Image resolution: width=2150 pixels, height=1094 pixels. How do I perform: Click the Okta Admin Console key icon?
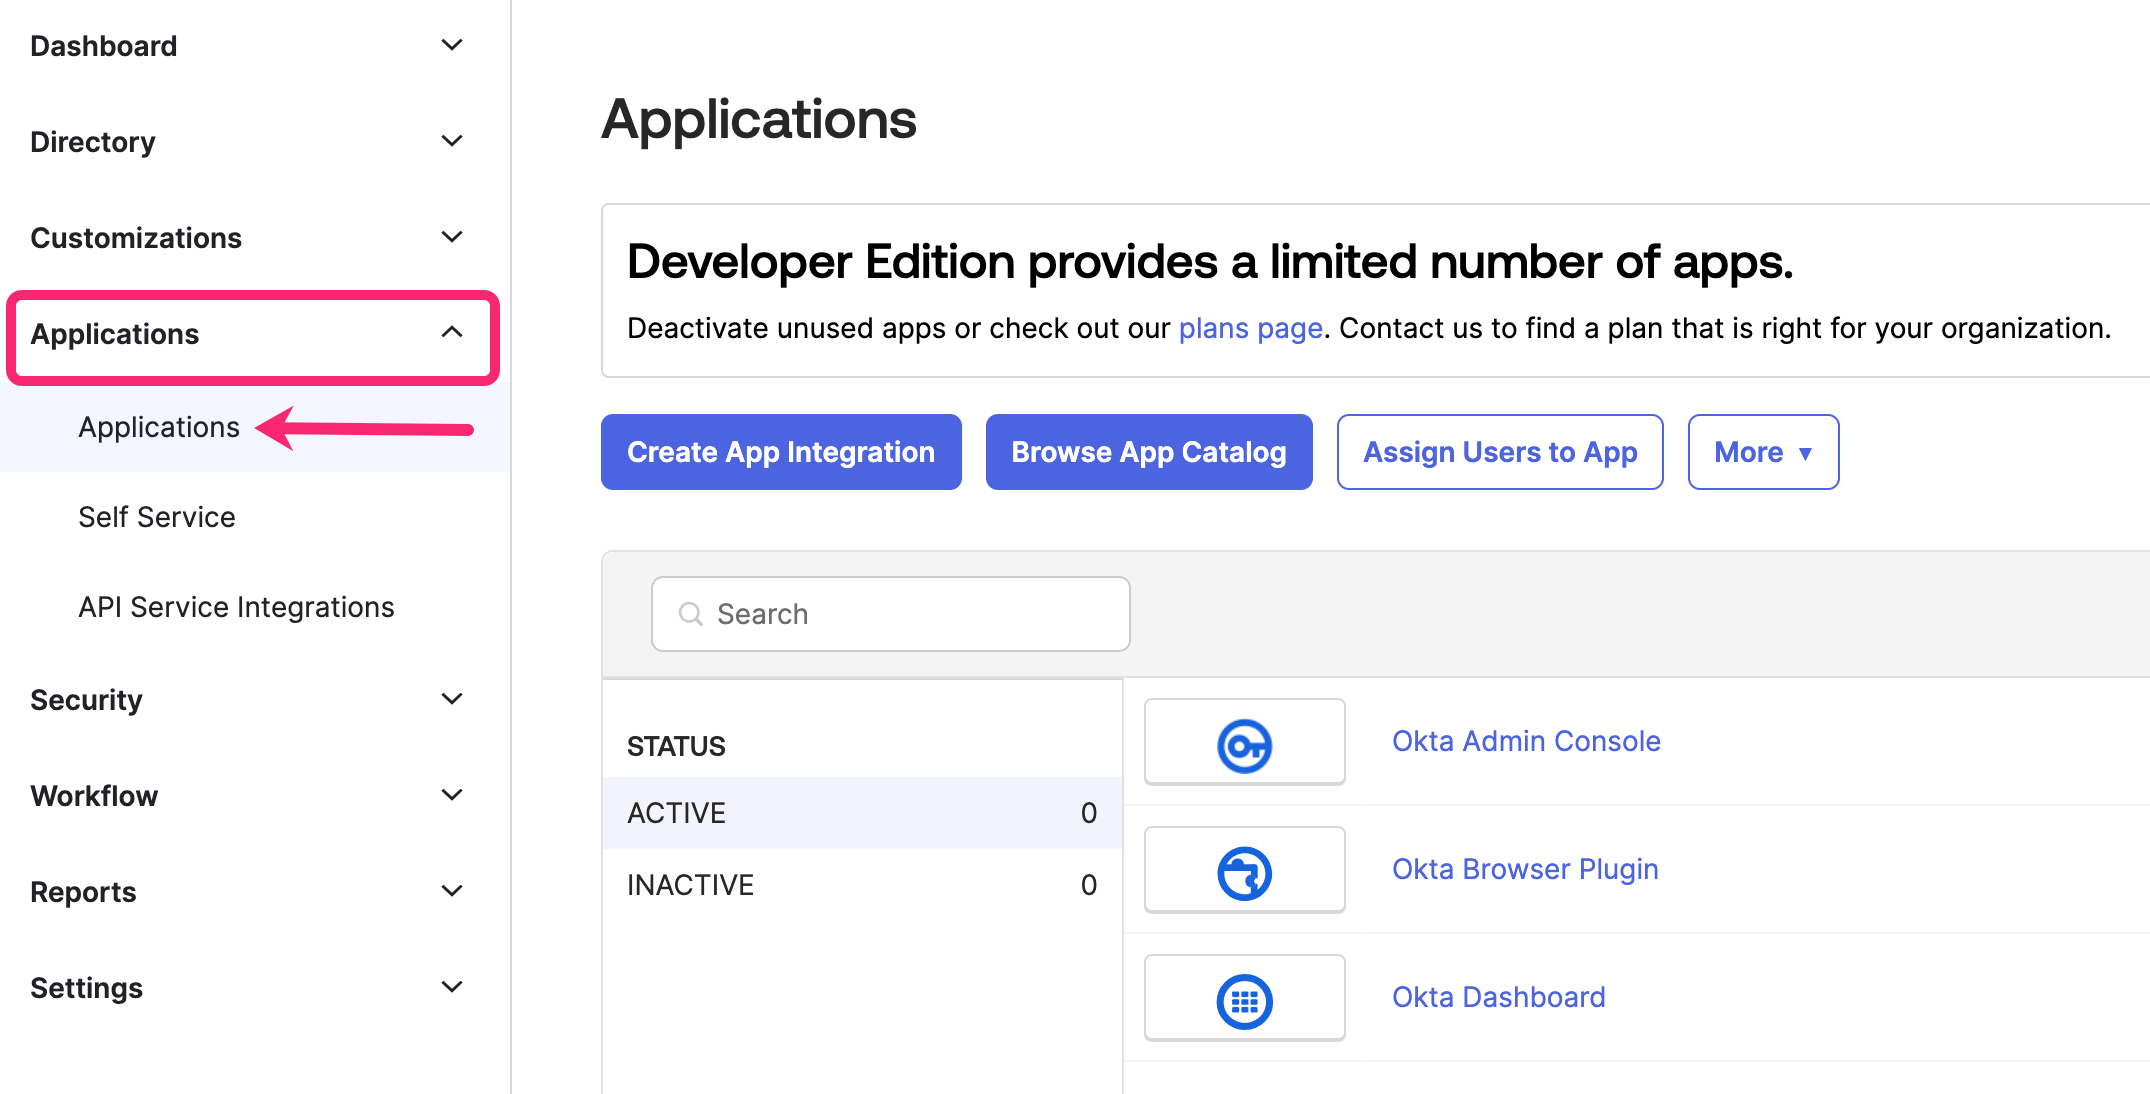click(x=1244, y=745)
